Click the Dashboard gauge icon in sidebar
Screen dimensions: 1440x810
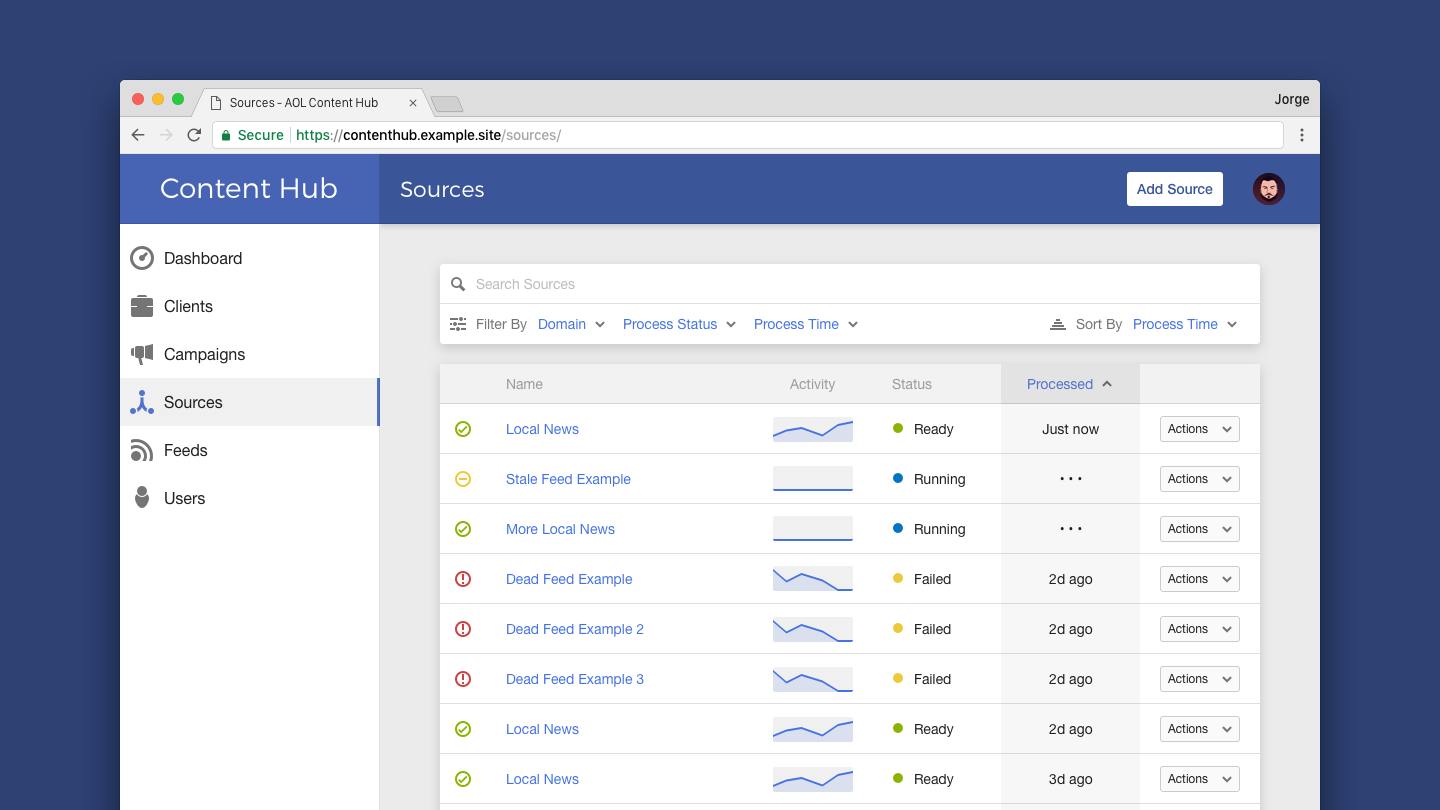142,258
